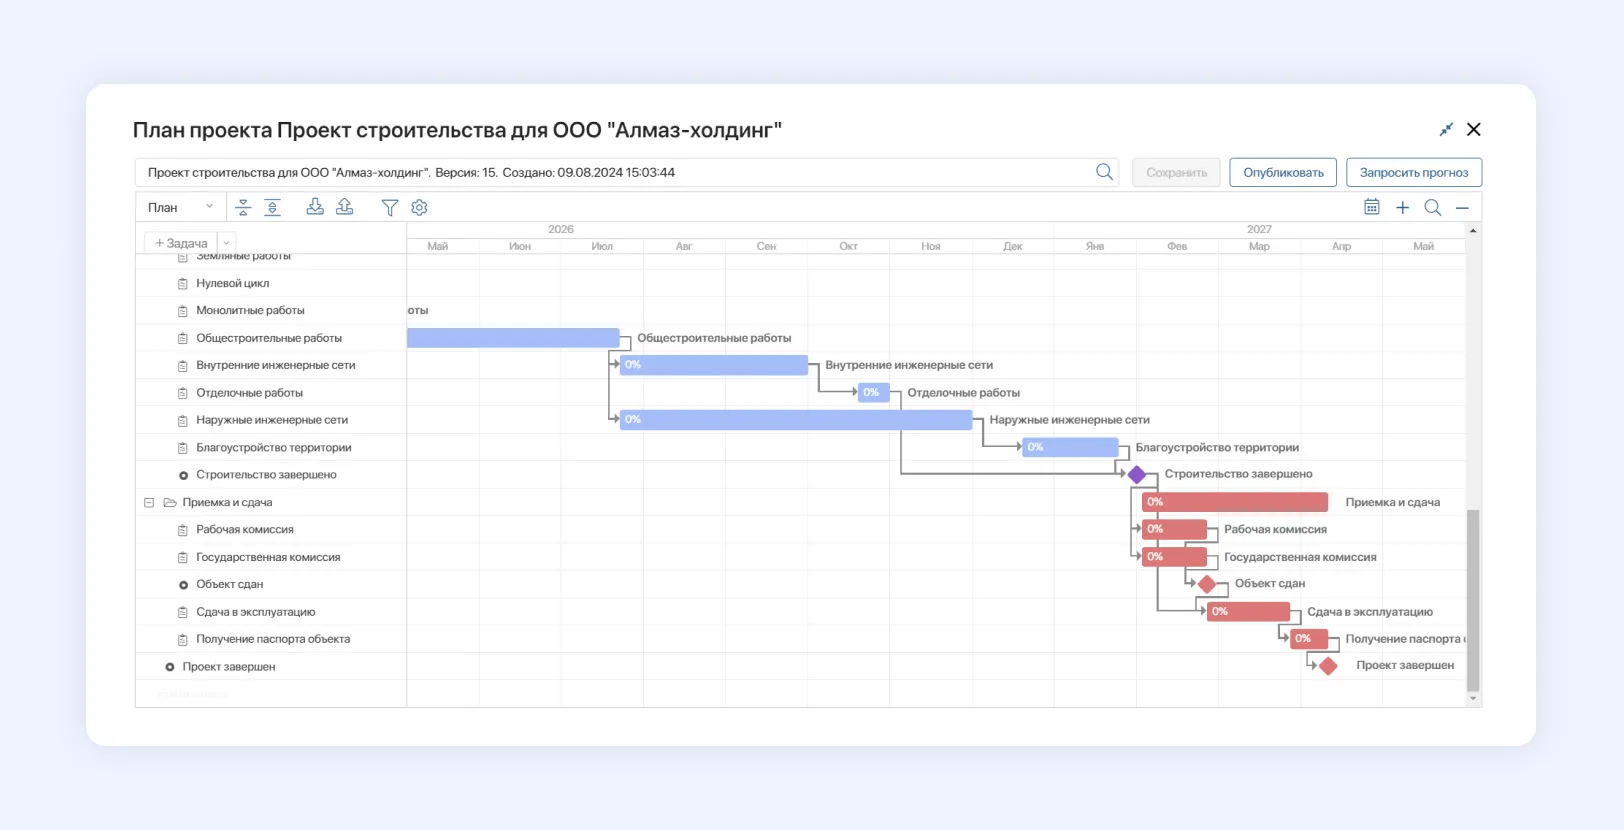Zoom out the timeline with minus icon
Screen dimensions: 1624x830
(1462, 207)
